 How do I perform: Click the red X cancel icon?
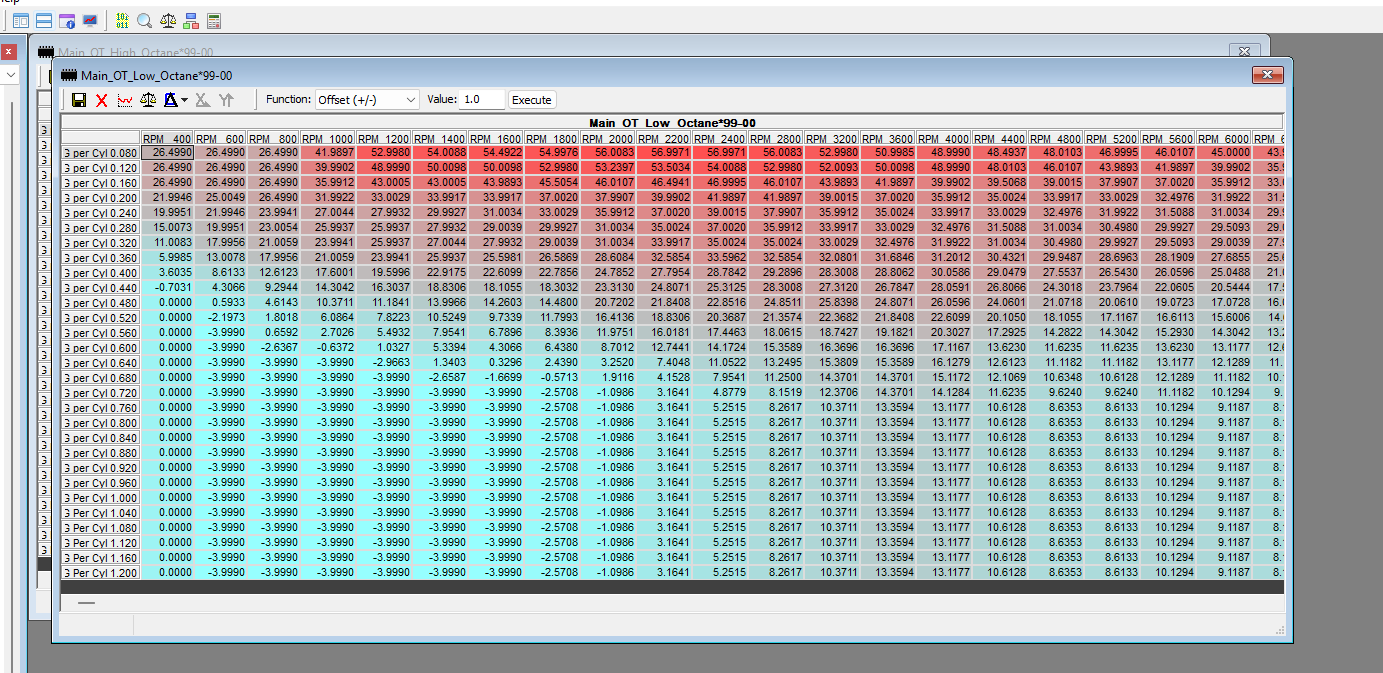pos(102,100)
